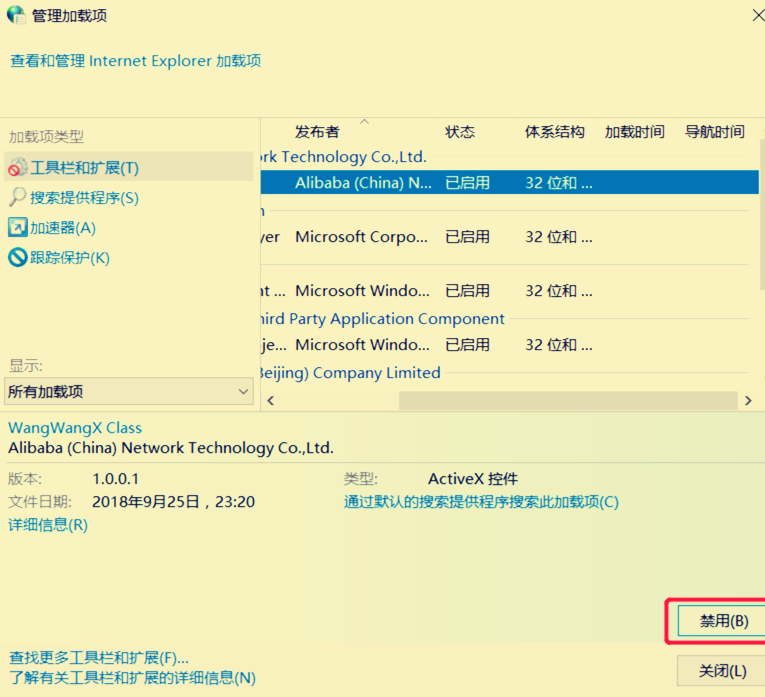Click the Toolbars and Extensions gear icon
Viewport: 765px width, 697px height.
point(18,167)
